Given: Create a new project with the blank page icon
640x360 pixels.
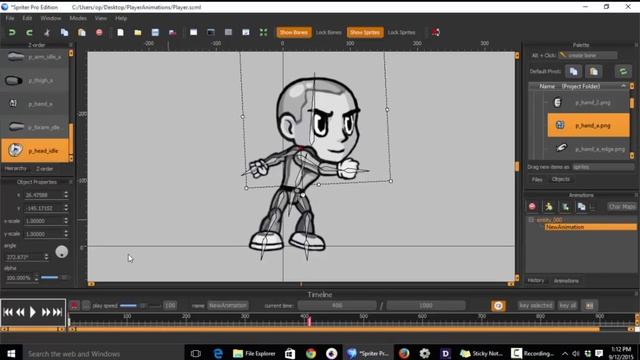Looking at the screenshot, I should [120, 32].
